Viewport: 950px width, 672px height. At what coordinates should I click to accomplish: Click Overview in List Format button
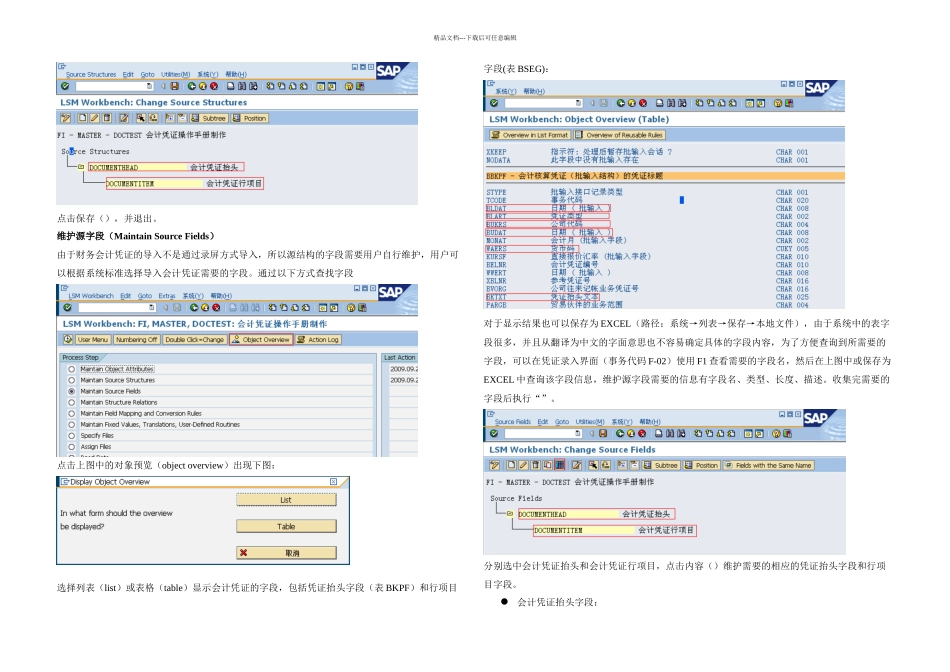click(530, 135)
